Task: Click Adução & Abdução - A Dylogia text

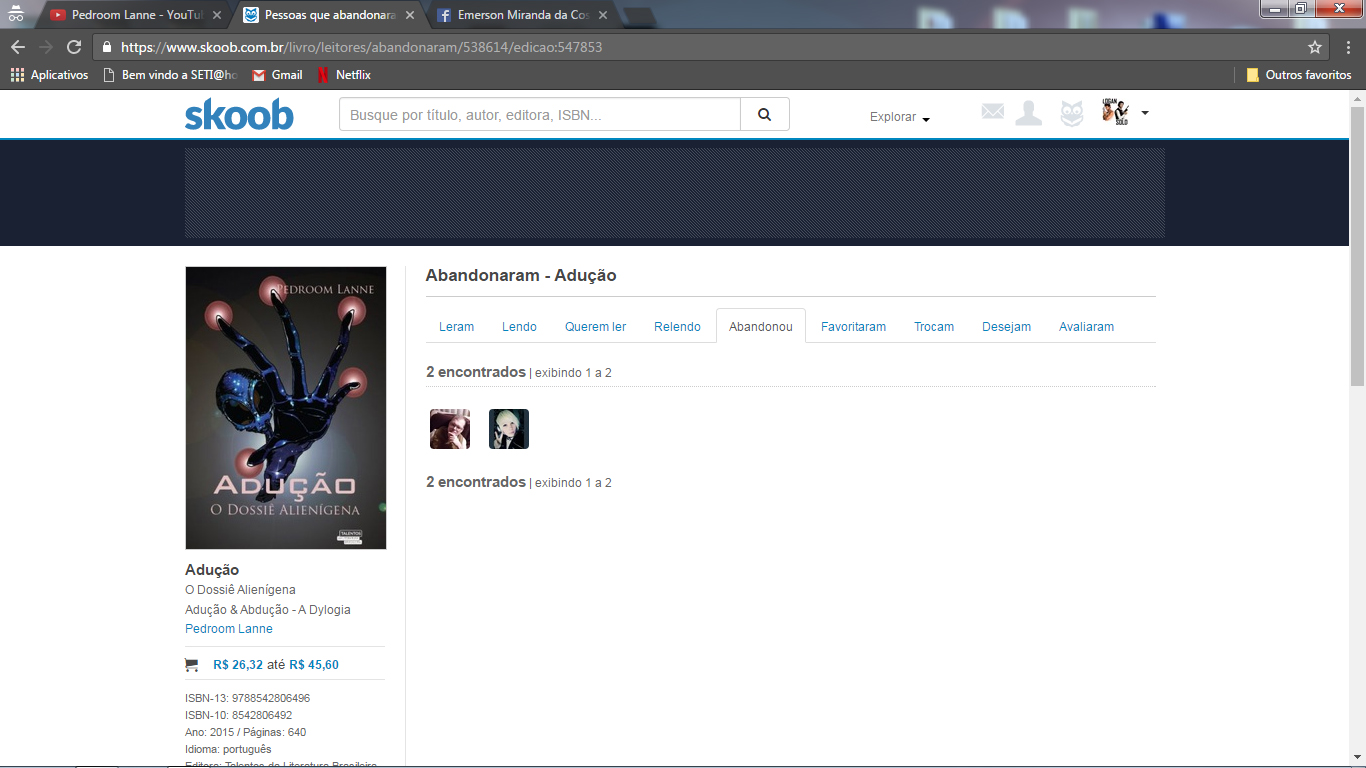Action: click(x=268, y=610)
